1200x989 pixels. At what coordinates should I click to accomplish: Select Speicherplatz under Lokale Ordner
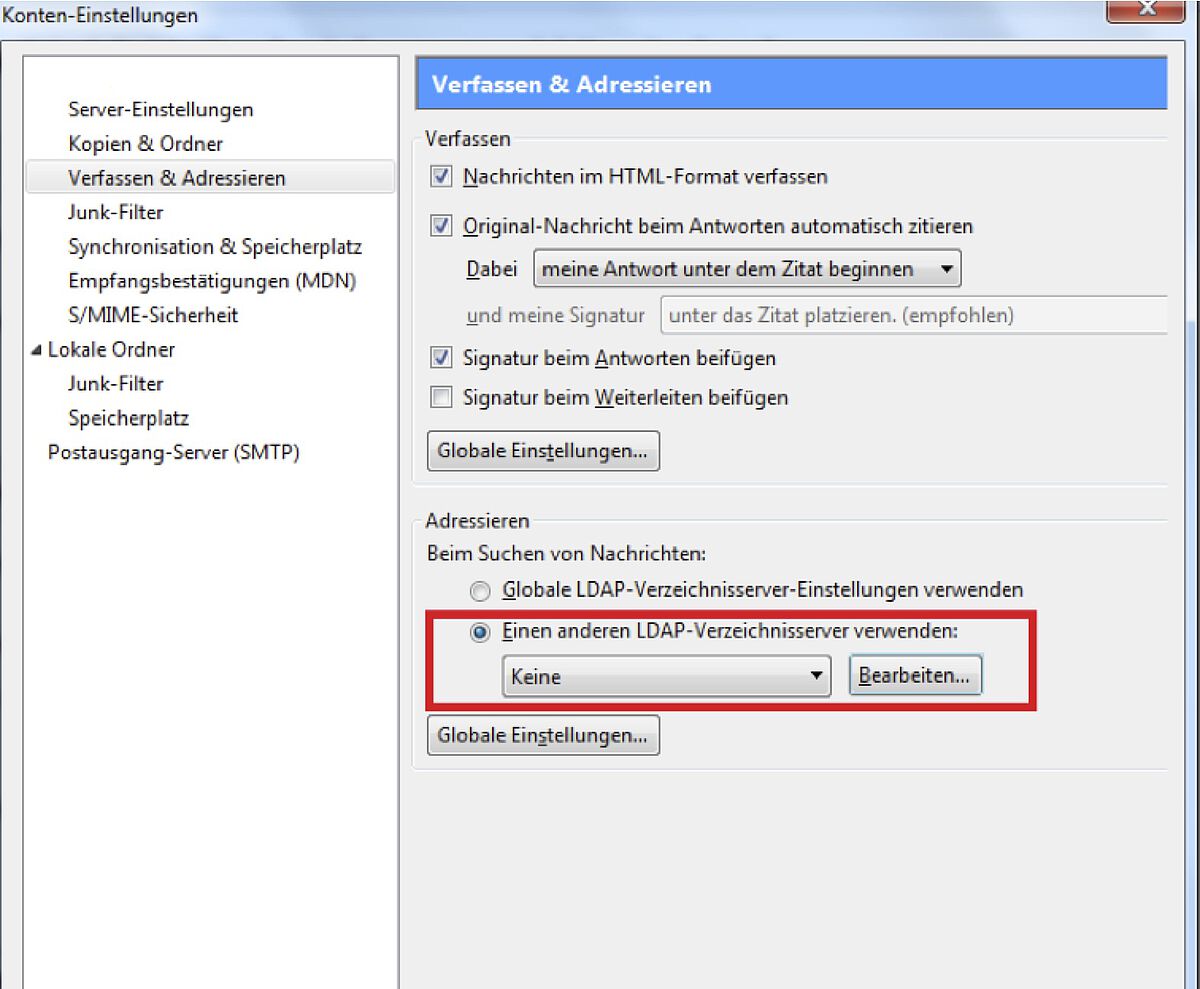tap(128, 418)
